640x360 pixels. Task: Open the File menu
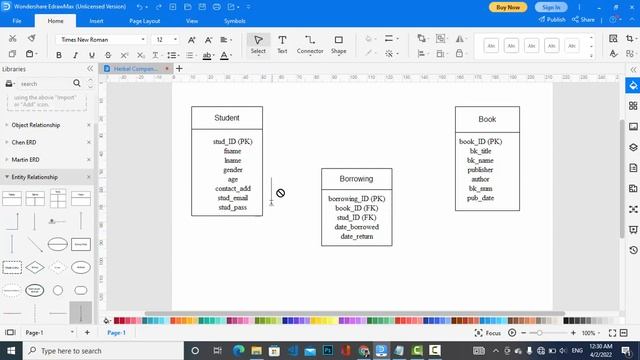click(x=17, y=21)
